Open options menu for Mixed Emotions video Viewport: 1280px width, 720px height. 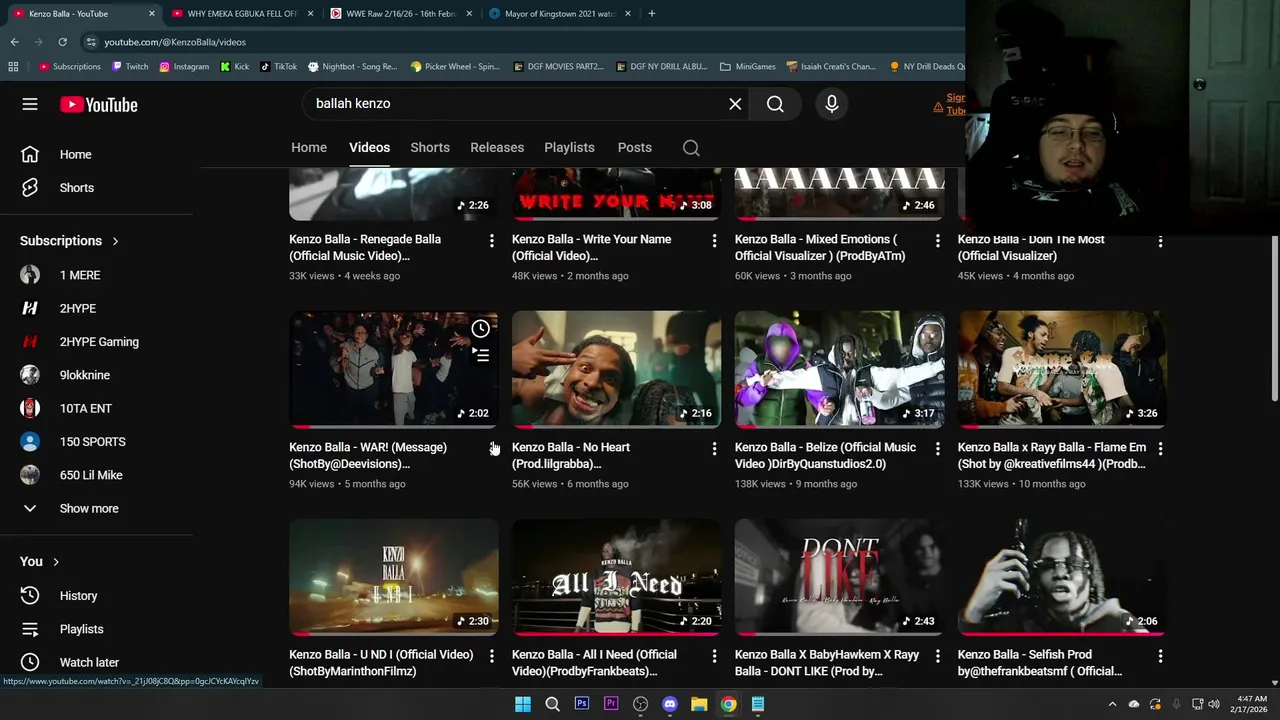coord(937,241)
